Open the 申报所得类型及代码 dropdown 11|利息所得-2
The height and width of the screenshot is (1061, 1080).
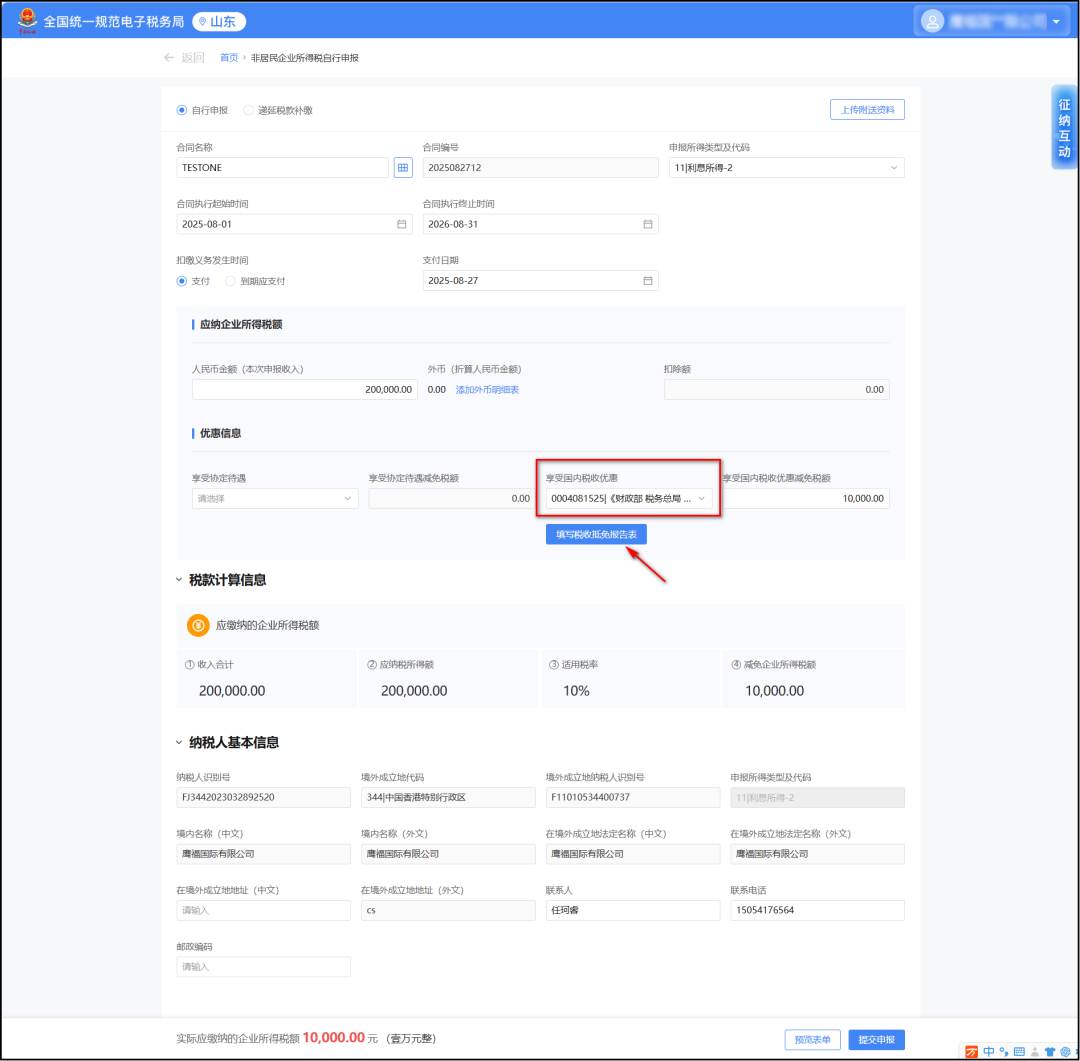click(786, 167)
